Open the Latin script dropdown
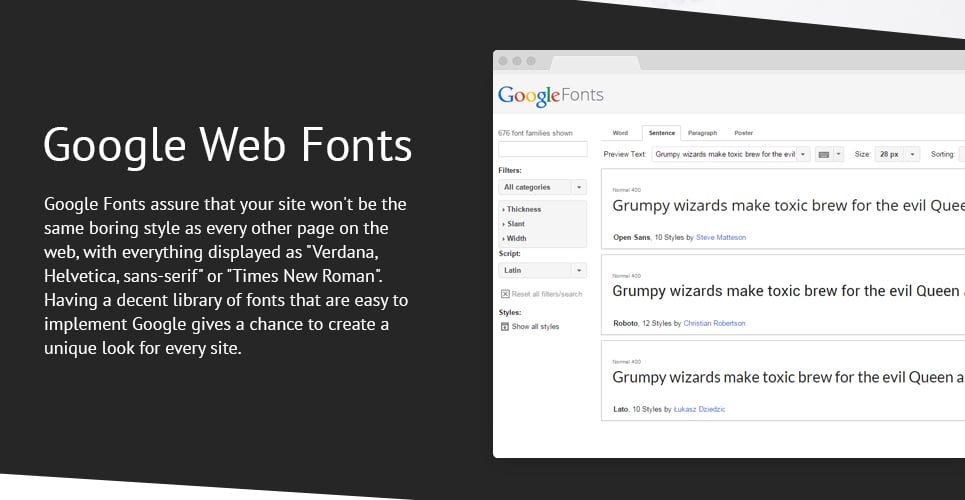The image size is (965, 500). click(x=542, y=270)
